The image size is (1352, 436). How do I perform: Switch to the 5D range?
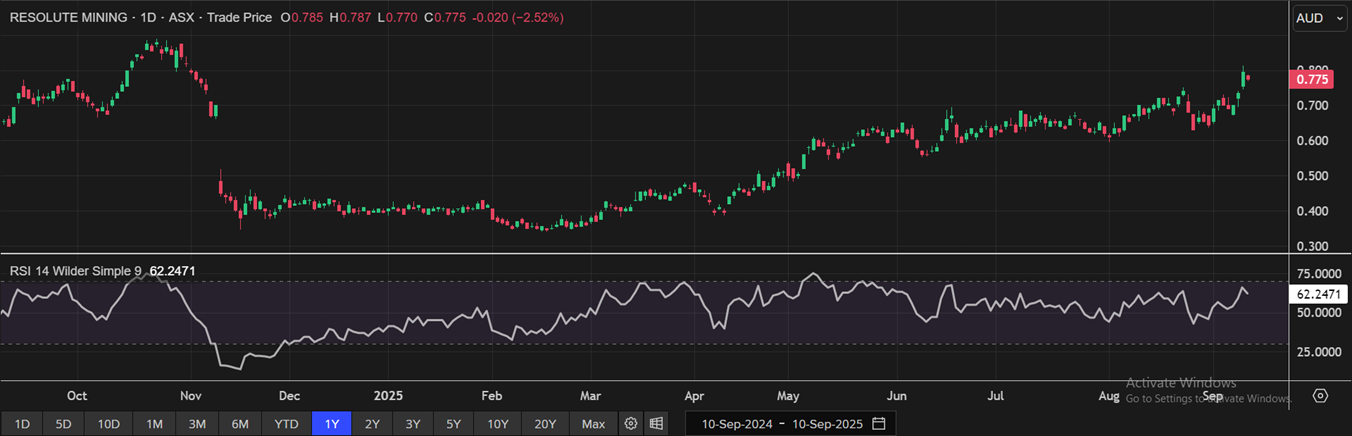pos(63,424)
